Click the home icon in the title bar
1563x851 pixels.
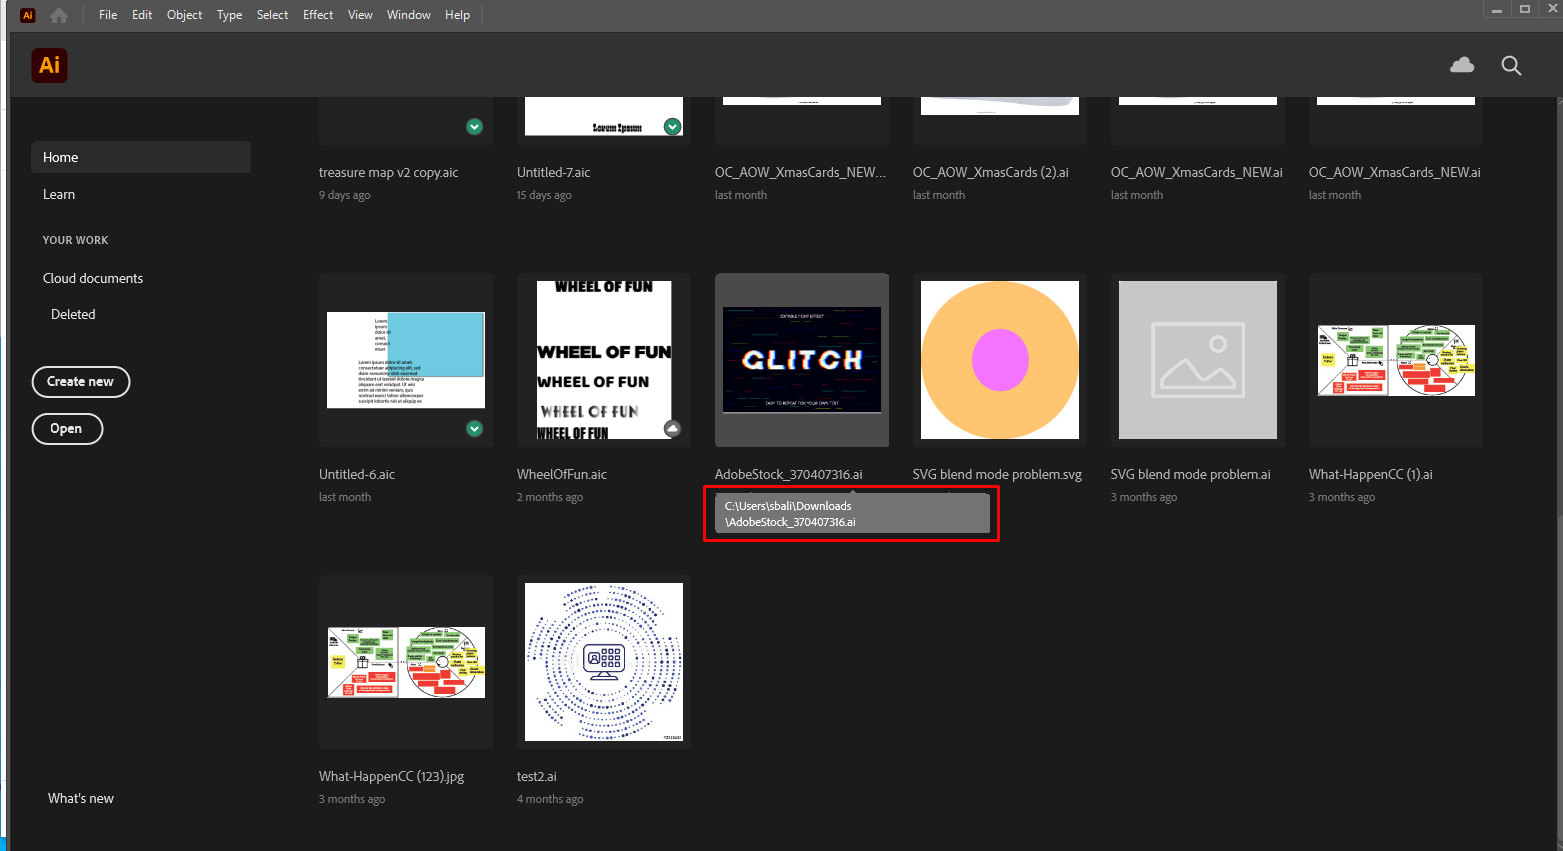tap(58, 15)
